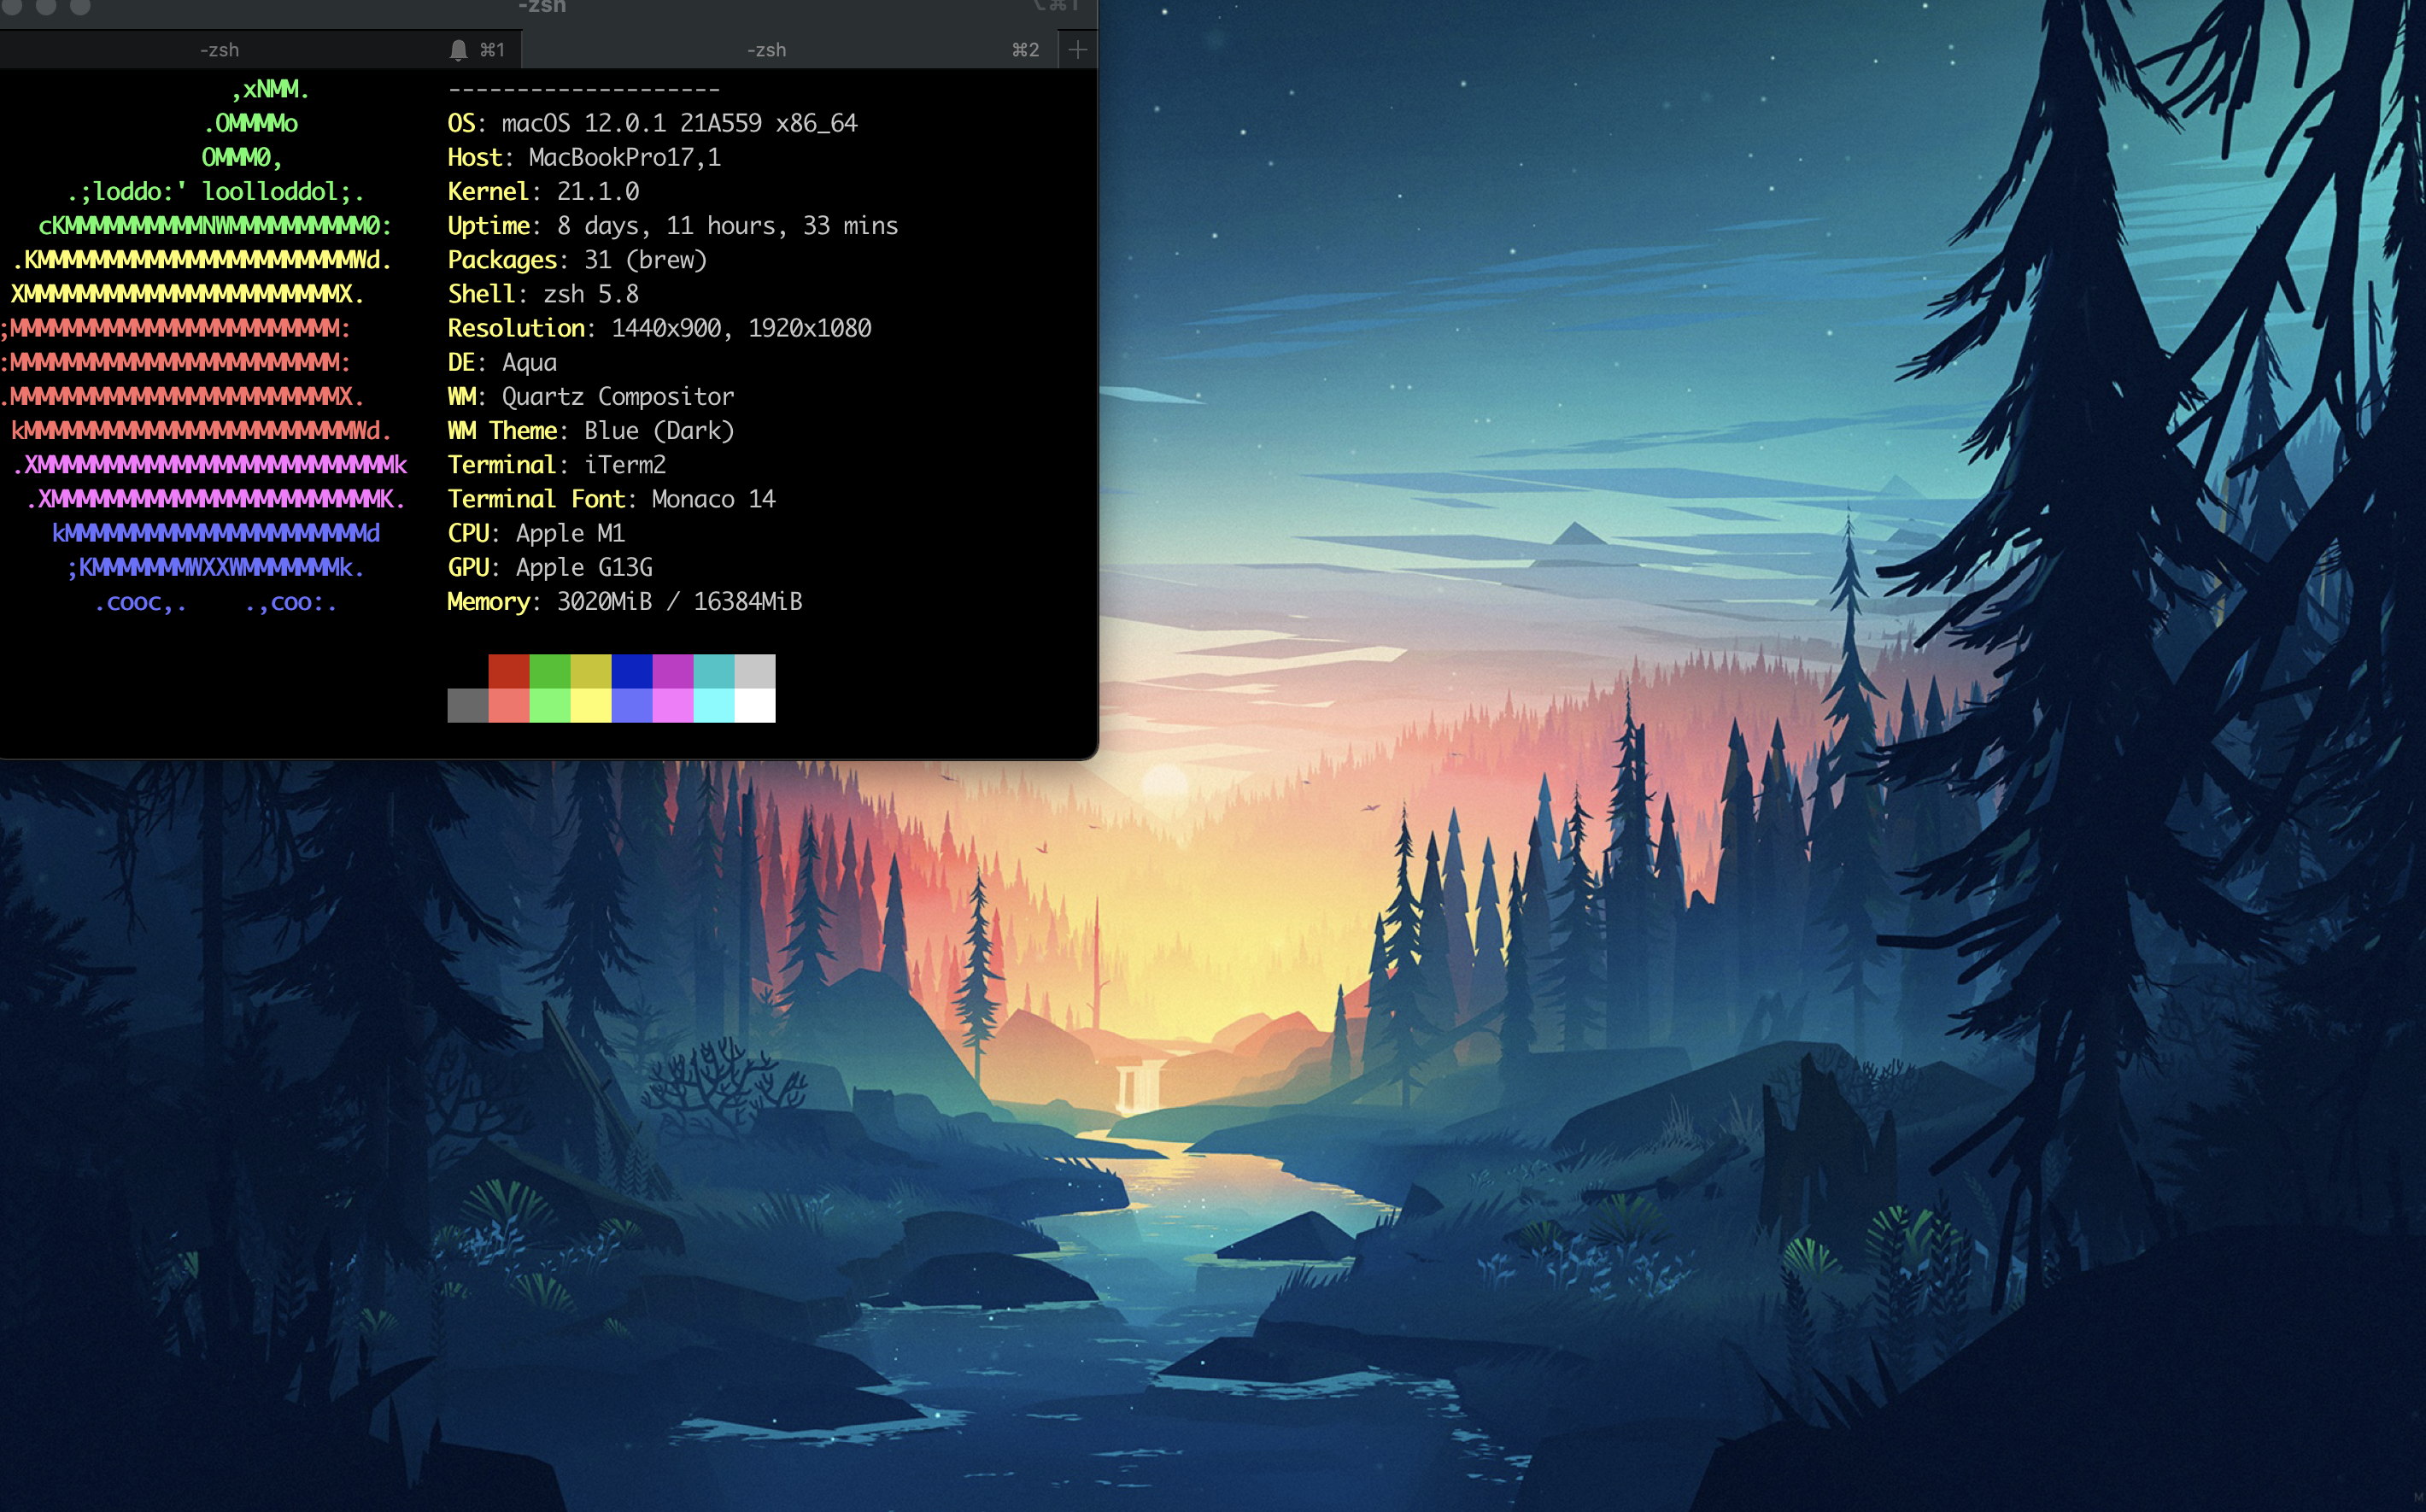Open a new tab with the plus button
This screenshot has height=1512, width=2426.
click(1077, 49)
